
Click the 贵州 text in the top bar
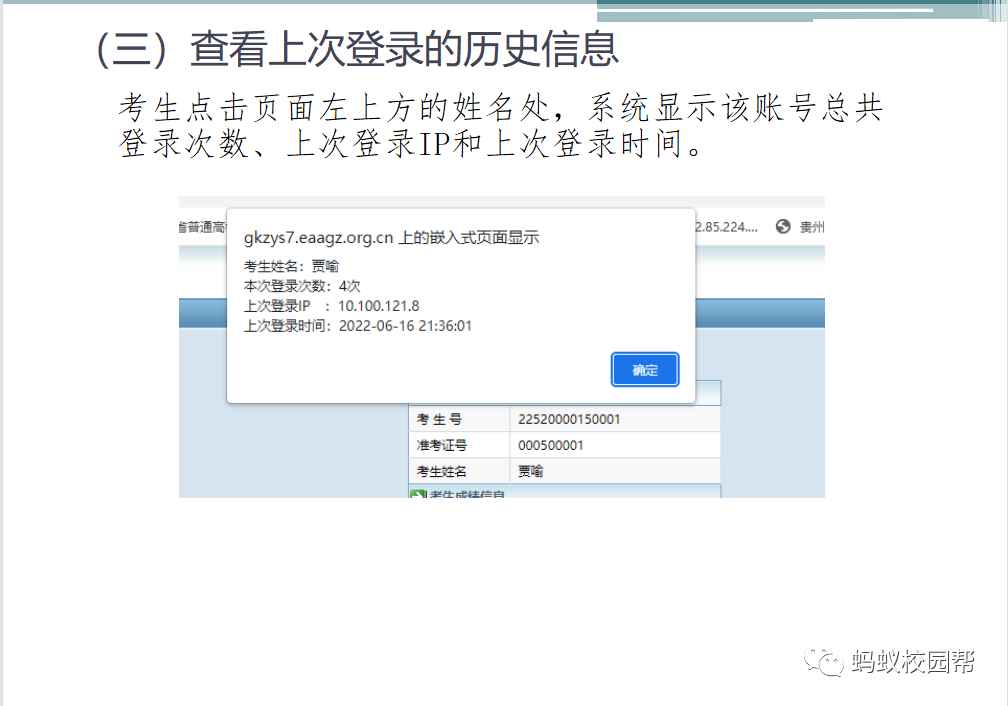[811, 227]
